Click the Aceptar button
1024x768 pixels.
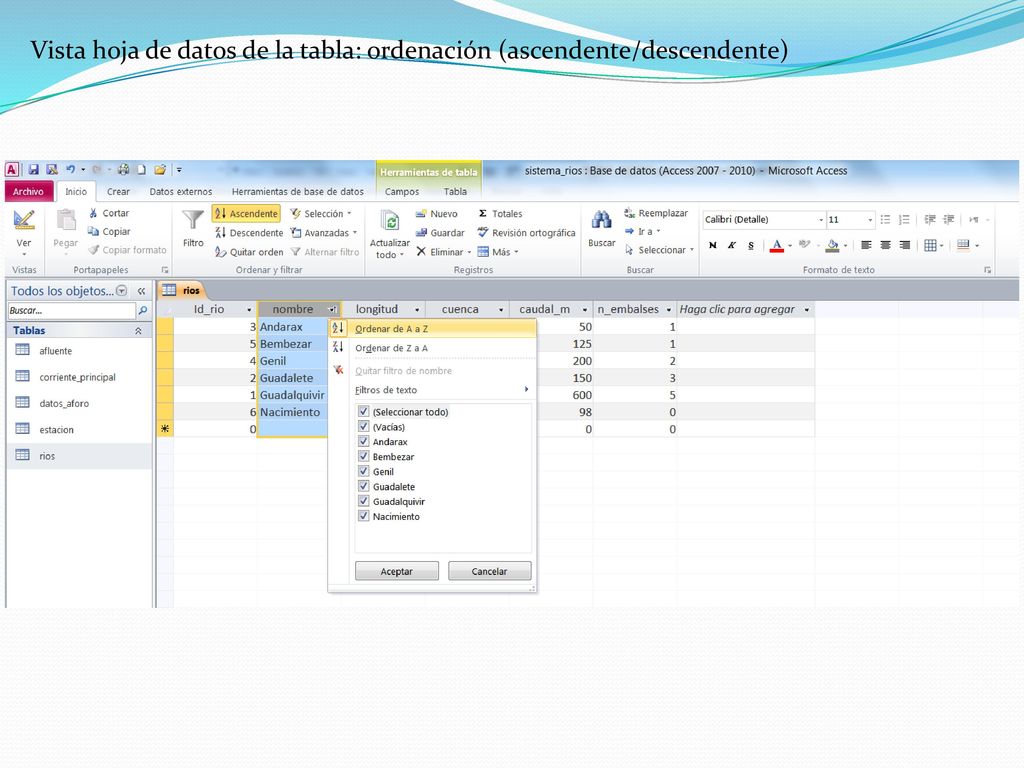click(x=396, y=571)
